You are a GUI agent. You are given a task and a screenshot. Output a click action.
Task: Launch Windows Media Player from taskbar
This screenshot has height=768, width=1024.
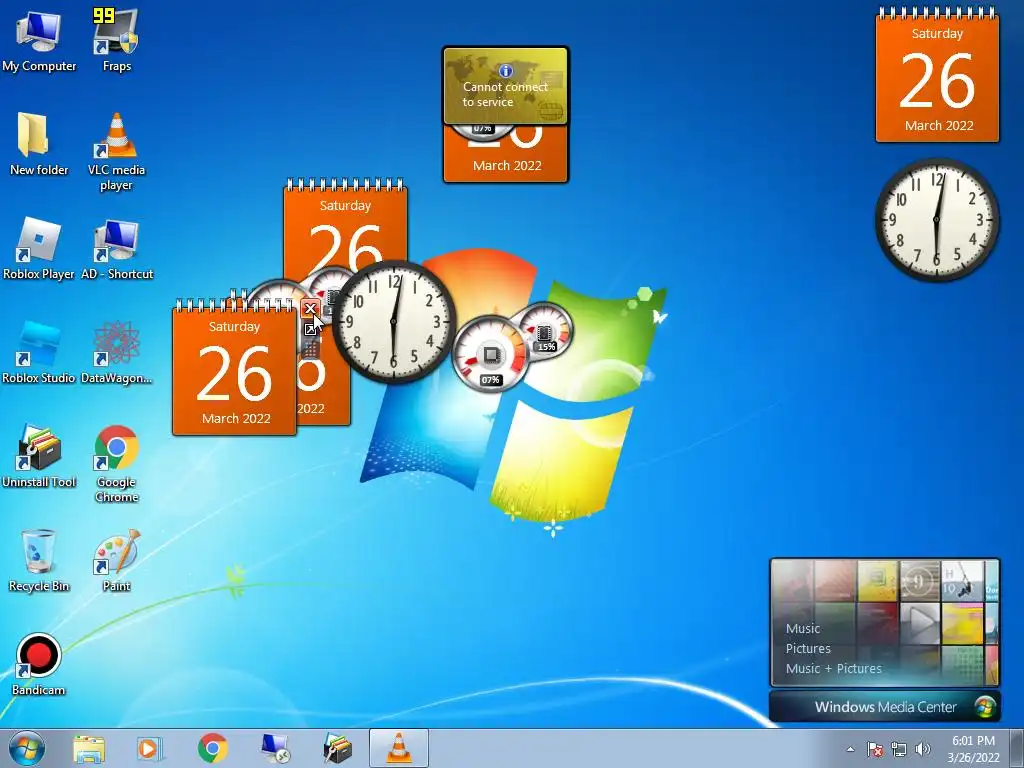(x=150, y=748)
